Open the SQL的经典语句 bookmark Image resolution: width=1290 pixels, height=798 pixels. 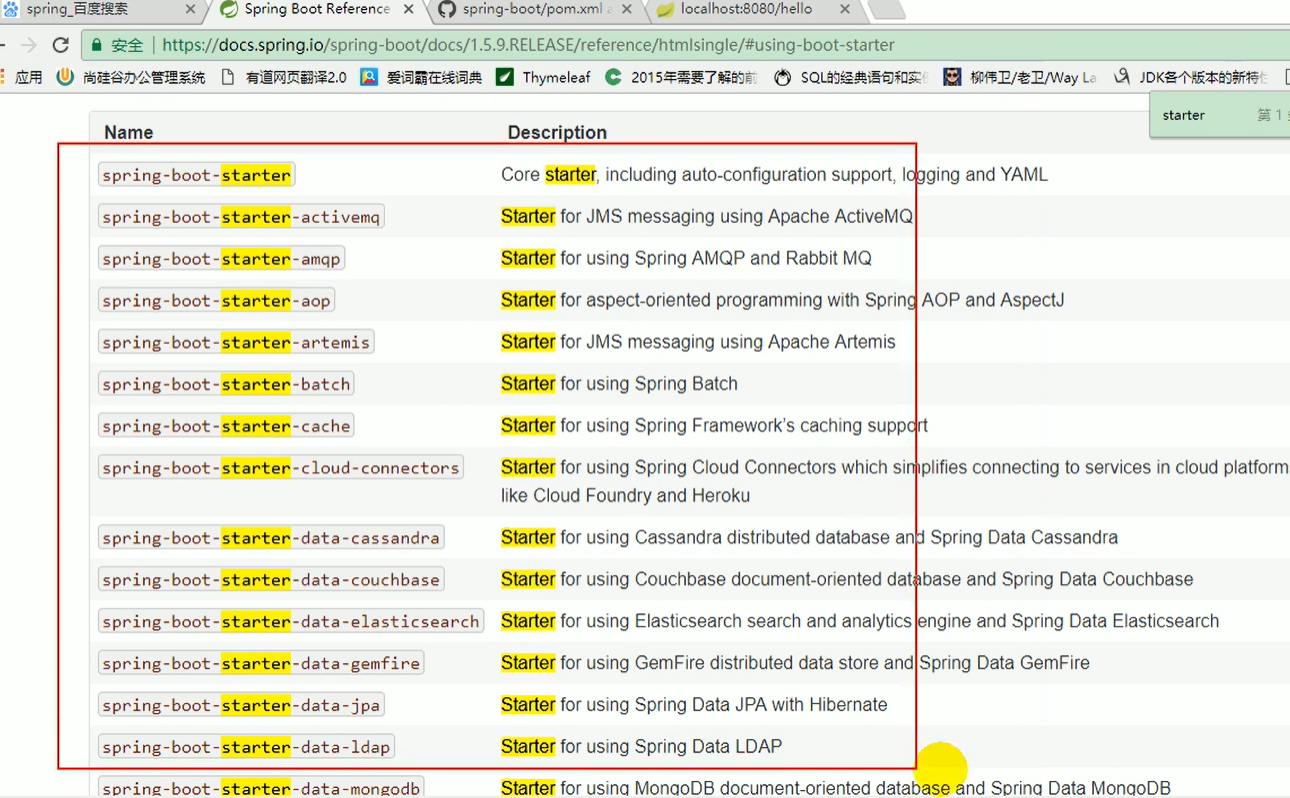click(852, 77)
